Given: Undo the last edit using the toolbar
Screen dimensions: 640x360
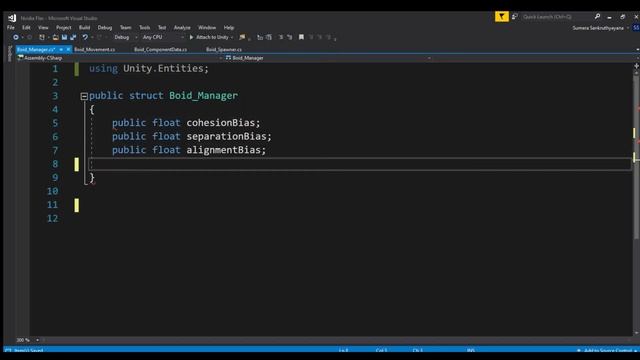Looking at the screenshot, I should point(85,37).
